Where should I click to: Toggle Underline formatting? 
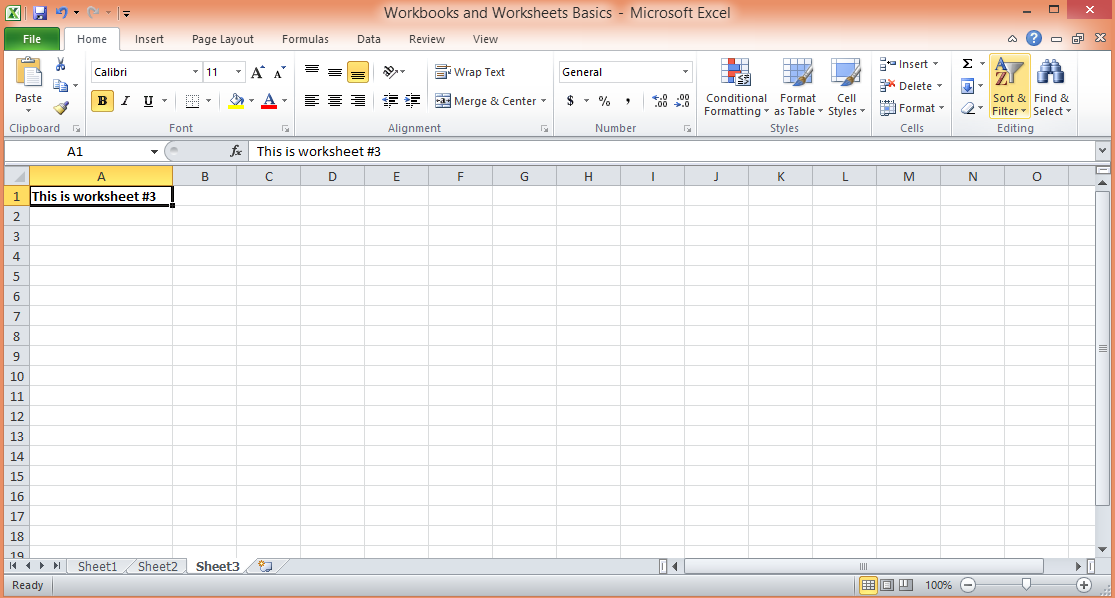click(148, 101)
